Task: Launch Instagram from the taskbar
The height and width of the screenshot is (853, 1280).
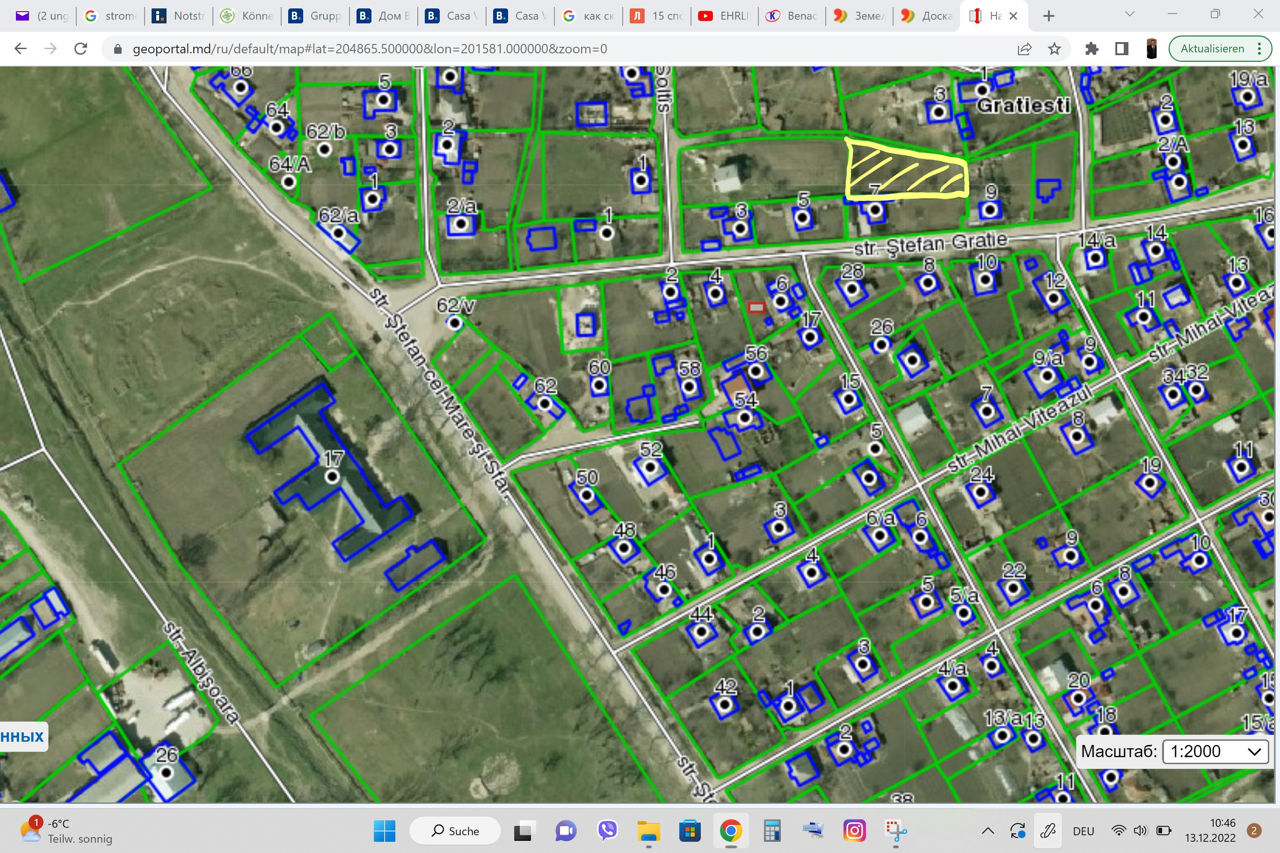Action: coord(854,830)
